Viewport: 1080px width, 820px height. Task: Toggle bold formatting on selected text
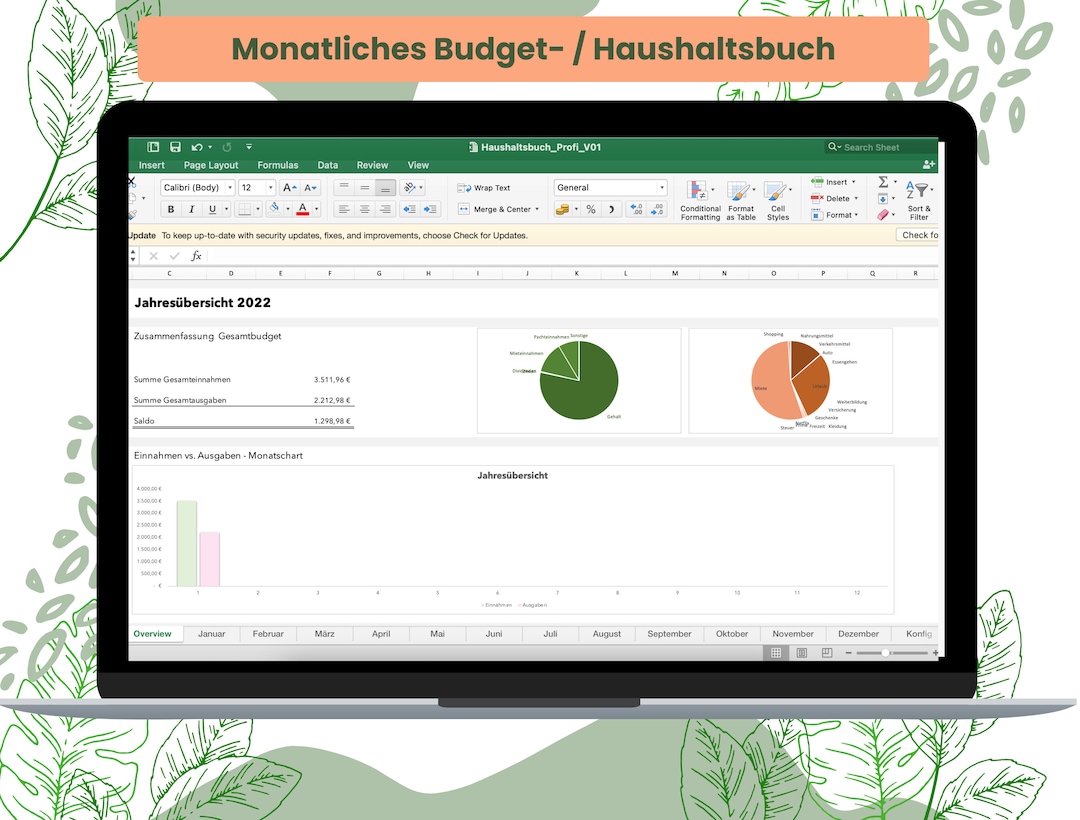170,209
